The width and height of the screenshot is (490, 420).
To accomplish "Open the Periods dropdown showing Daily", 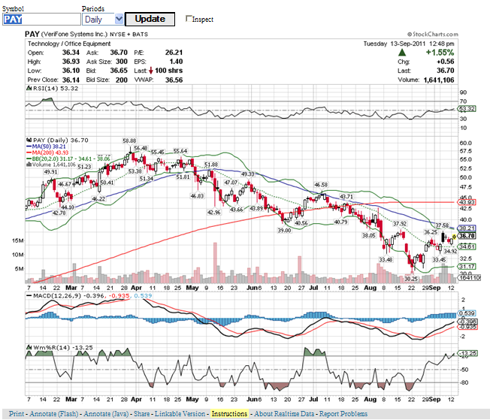I will [x=102, y=19].
